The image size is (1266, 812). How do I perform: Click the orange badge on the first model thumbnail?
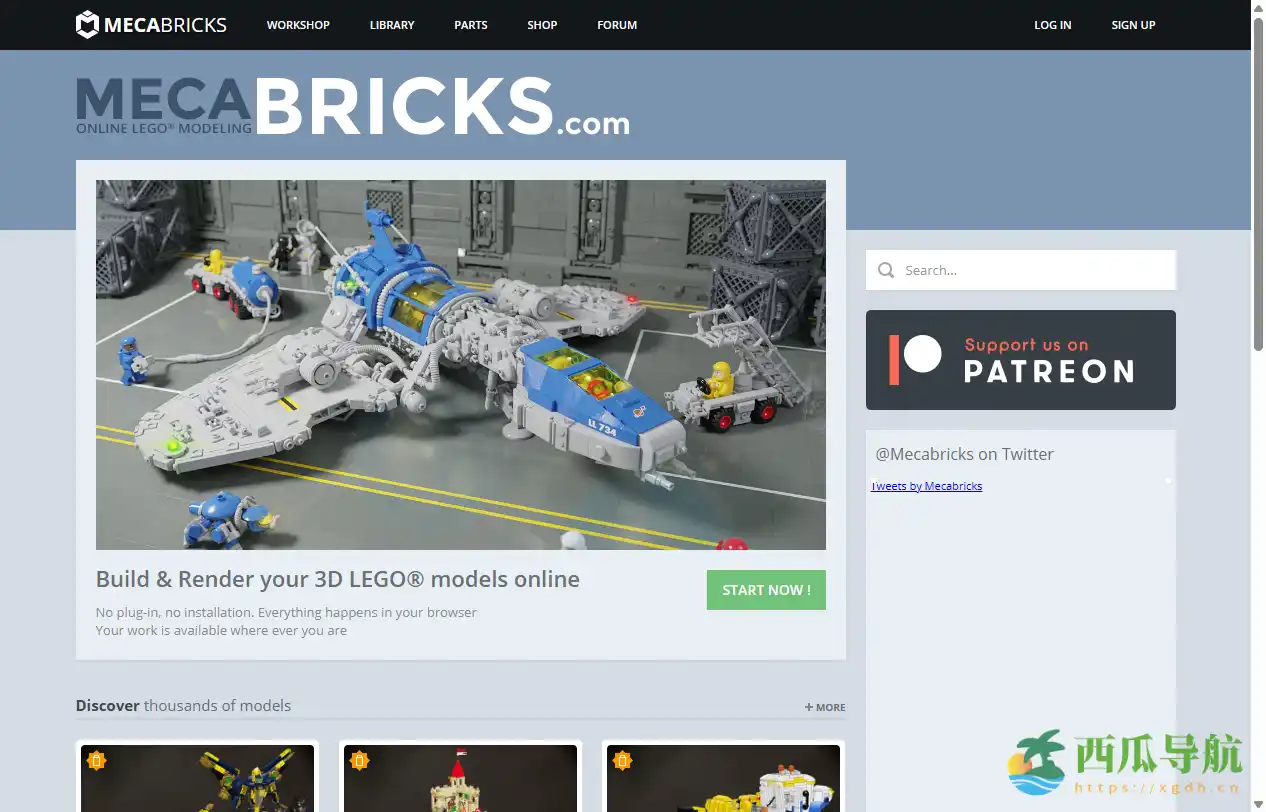click(x=96, y=760)
